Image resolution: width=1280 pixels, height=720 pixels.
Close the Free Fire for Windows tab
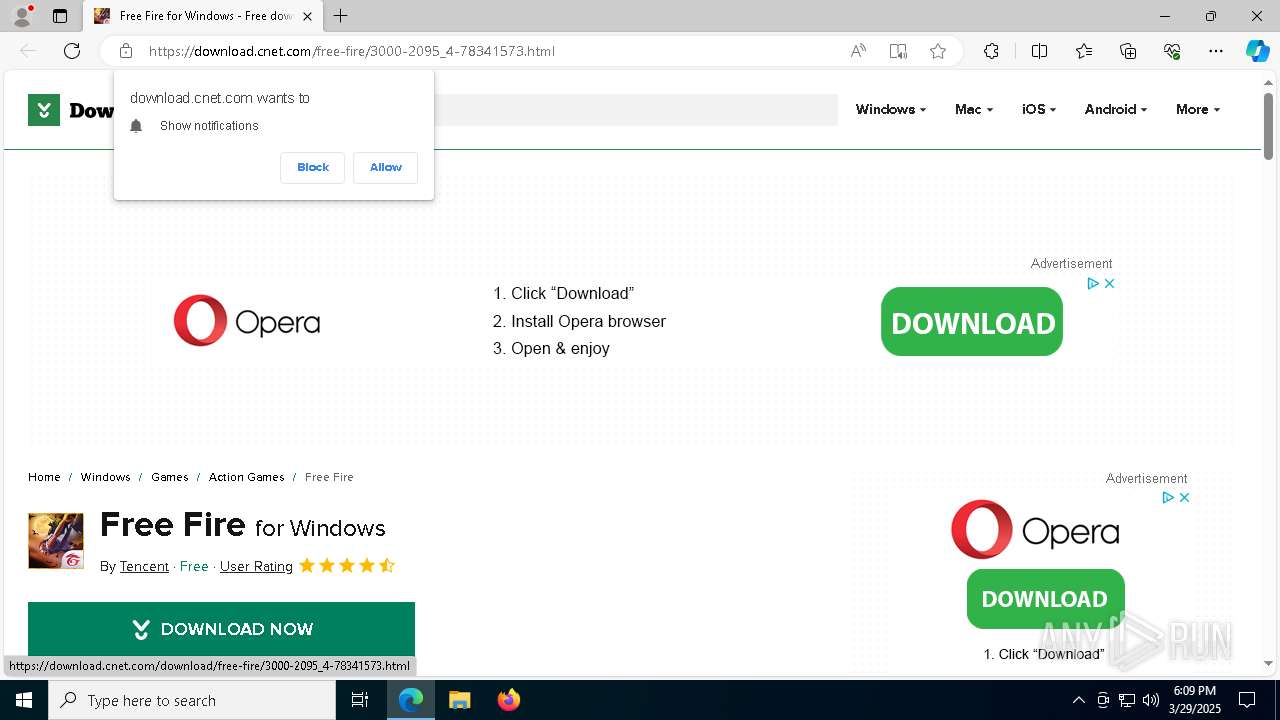pyautogui.click(x=308, y=16)
